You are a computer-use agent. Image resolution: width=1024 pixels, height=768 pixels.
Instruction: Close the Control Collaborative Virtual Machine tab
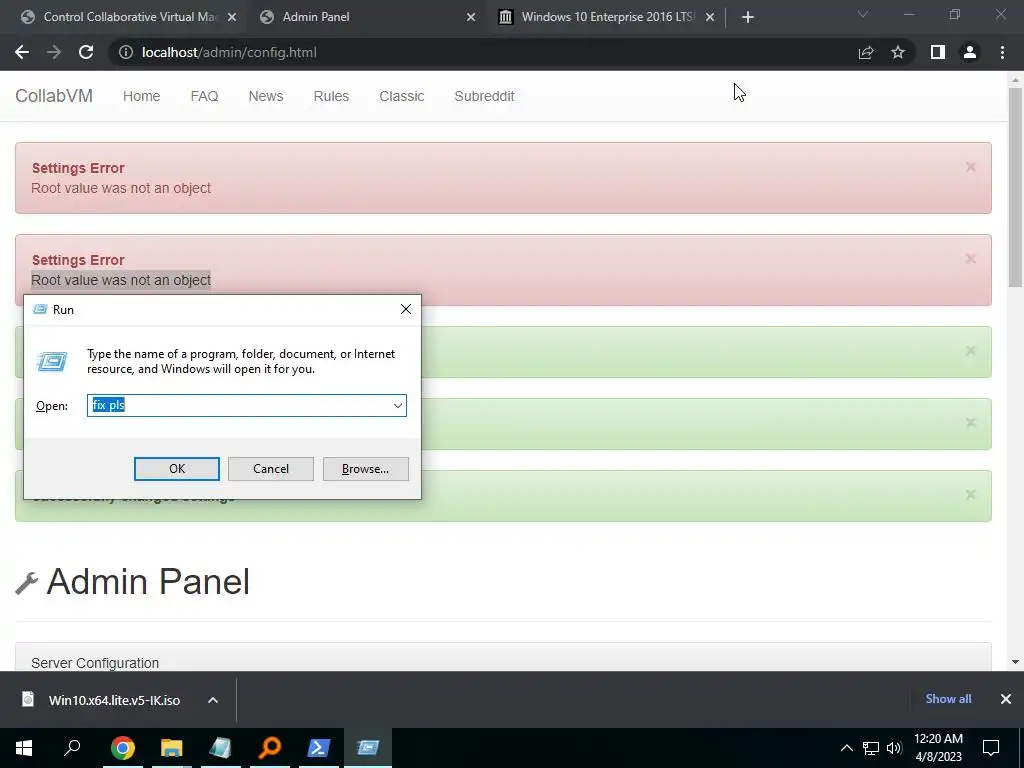click(232, 17)
